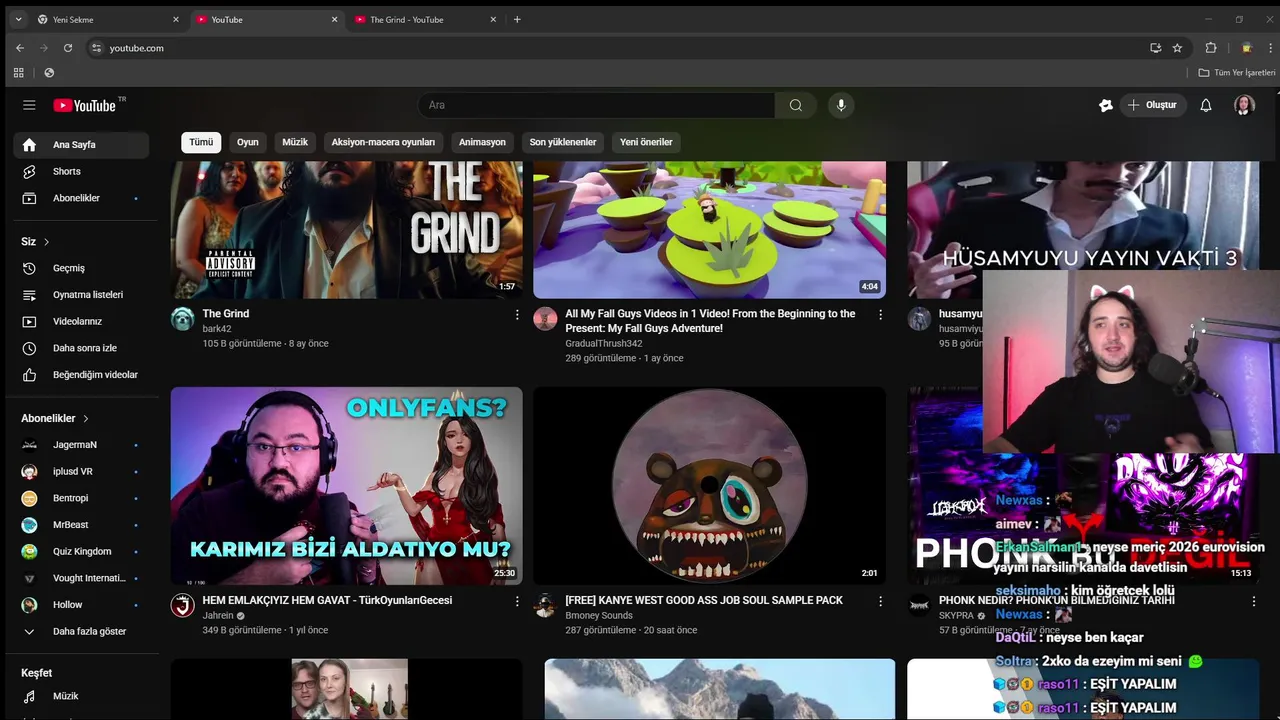Viewport: 1280px width, 720px height.
Task: Select the Tümü filter chip
Action: [201, 142]
